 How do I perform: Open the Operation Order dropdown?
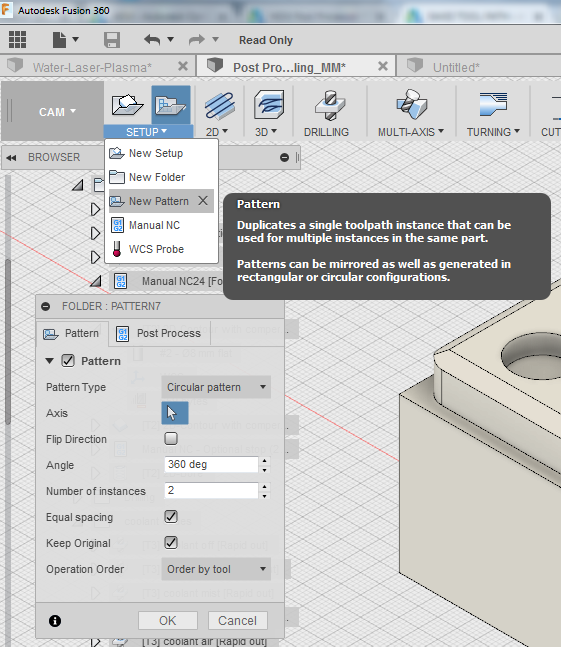(216, 569)
